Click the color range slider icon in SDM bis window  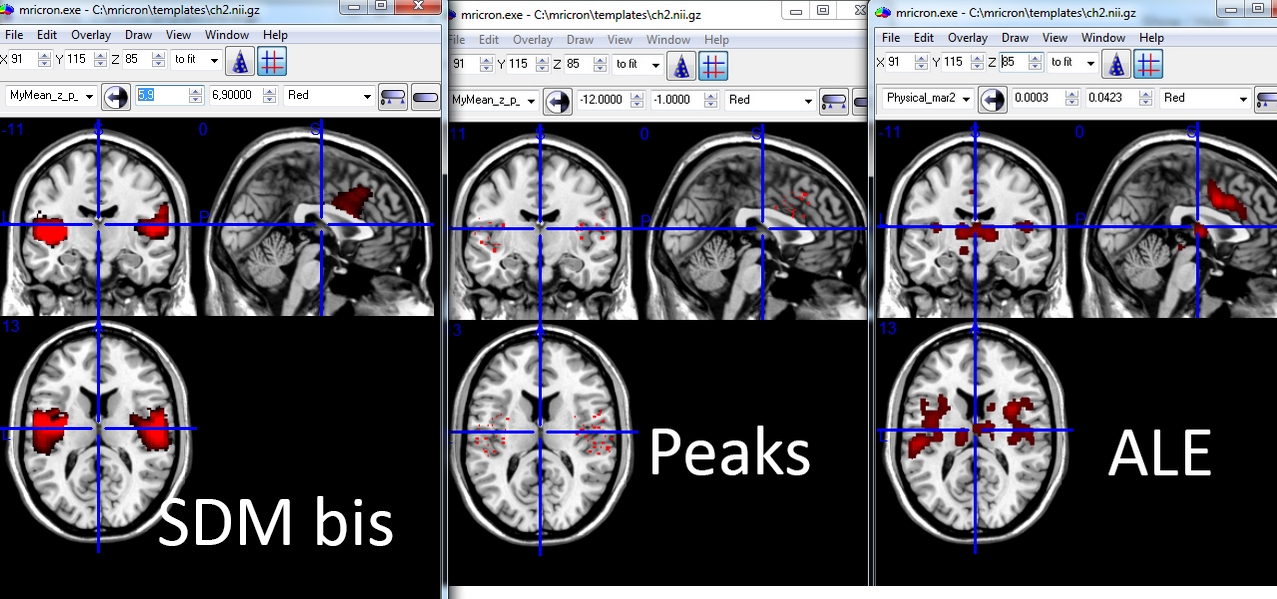(393, 97)
